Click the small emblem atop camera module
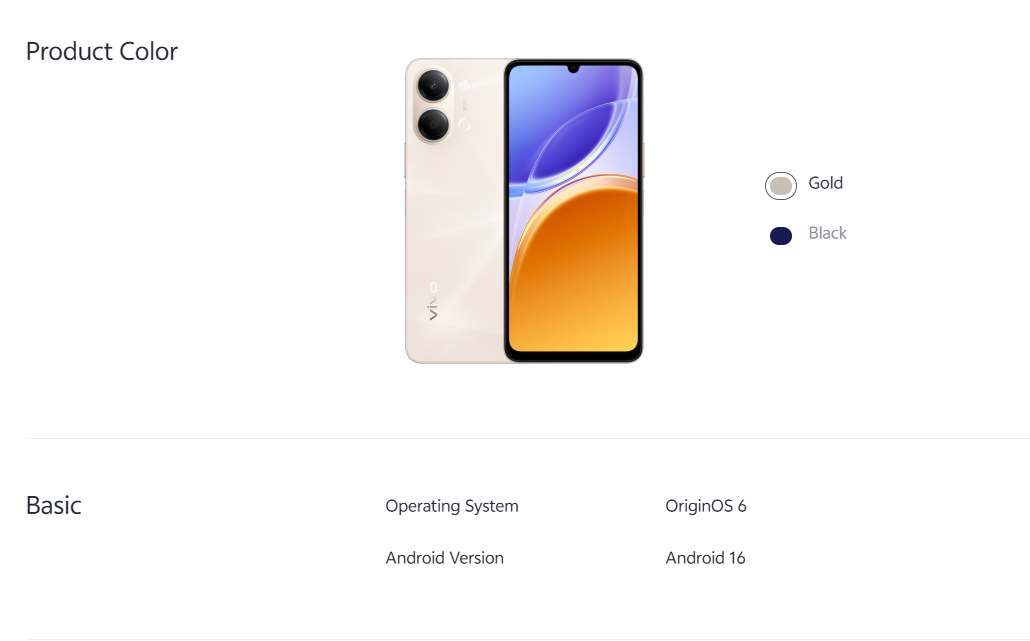This screenshot has height=641, width=1030. point(464,85)
